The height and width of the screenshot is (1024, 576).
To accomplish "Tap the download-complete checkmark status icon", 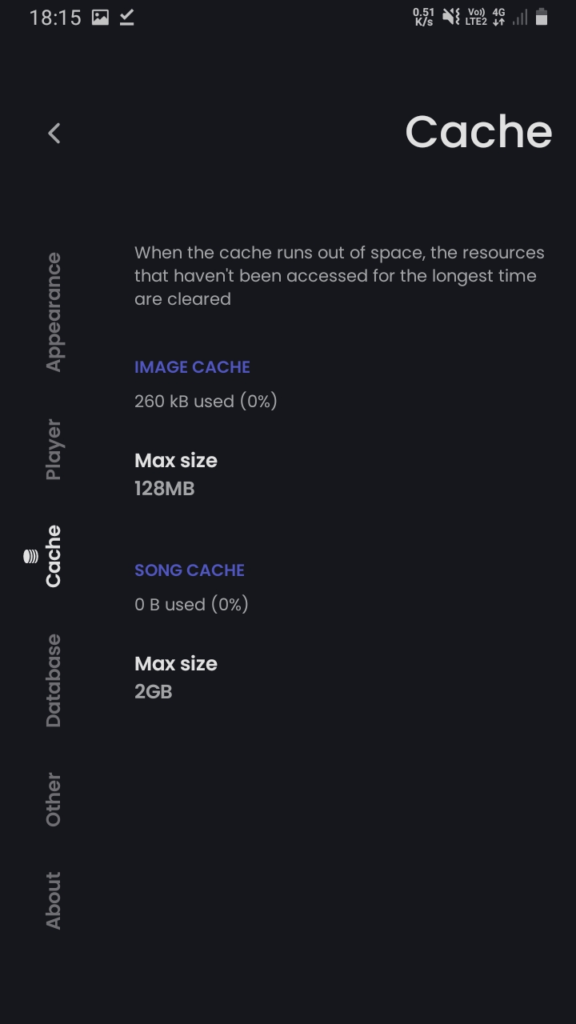I will click(127, 18).
